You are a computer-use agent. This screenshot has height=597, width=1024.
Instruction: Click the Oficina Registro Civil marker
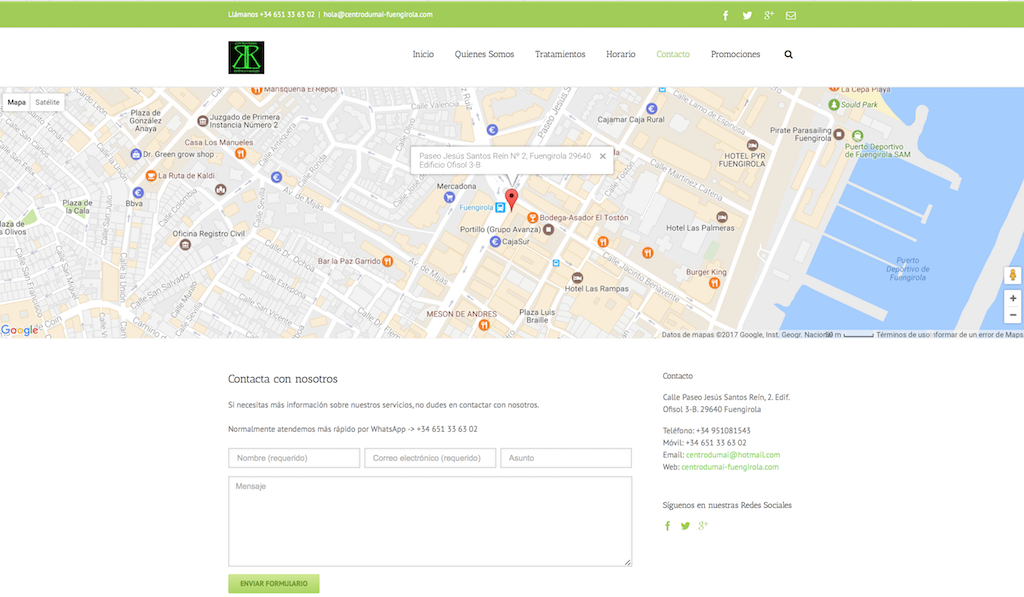[x=185, y=245]
